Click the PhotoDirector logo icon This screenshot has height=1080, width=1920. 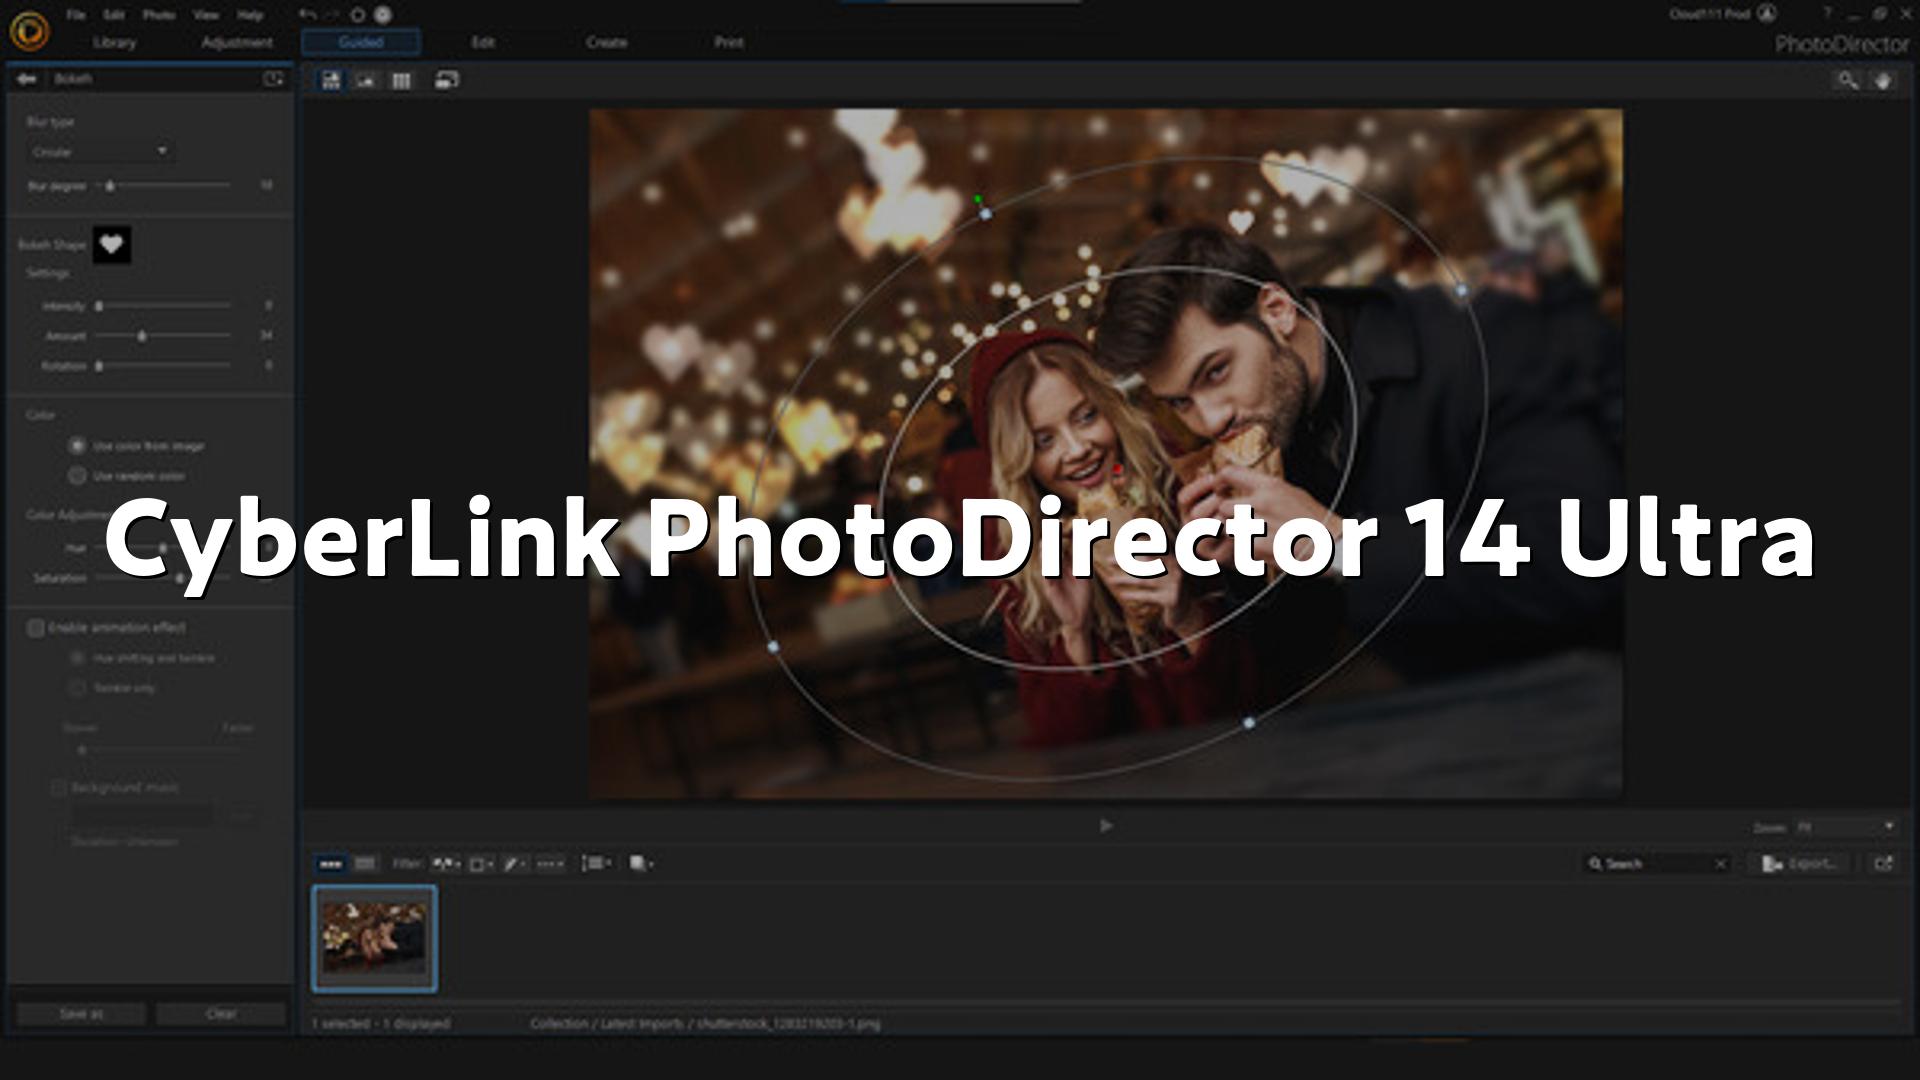point(29,32)
